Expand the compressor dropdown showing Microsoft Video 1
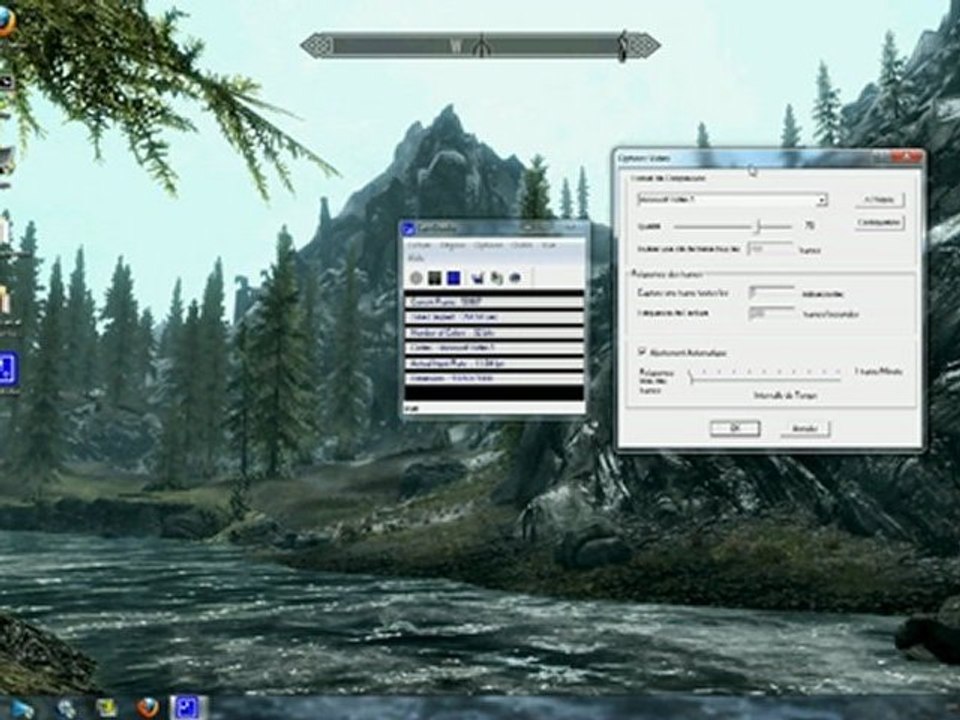 click(x=822, y=200)
